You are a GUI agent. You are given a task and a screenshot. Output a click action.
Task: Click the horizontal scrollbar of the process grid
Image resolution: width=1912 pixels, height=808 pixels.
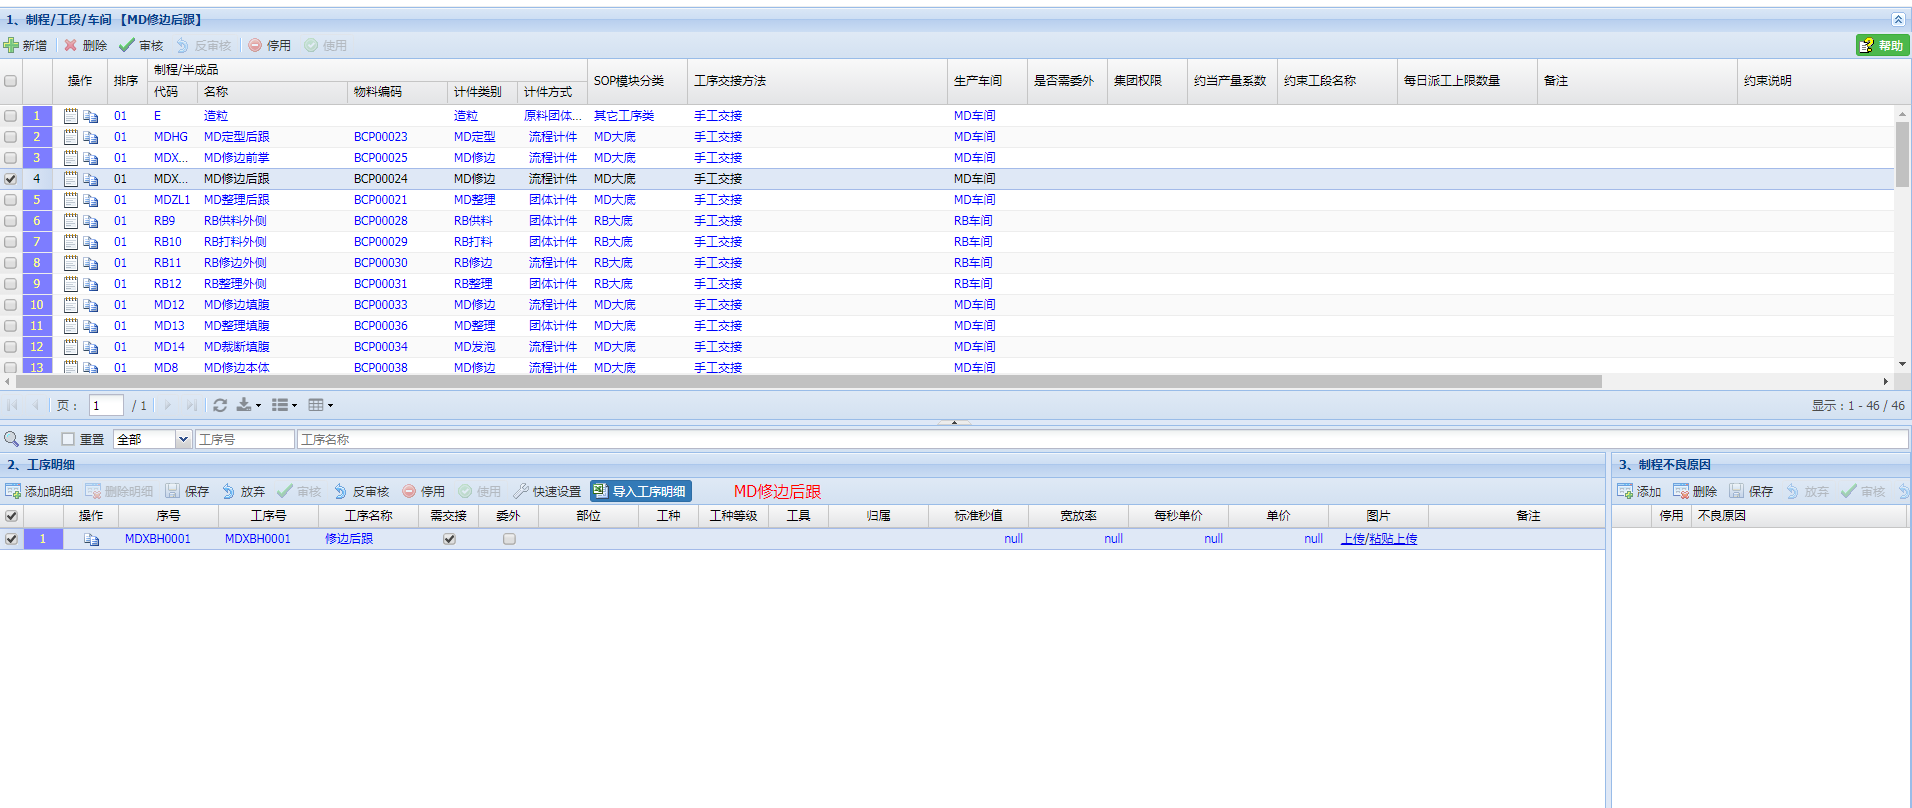coord(808,381)
